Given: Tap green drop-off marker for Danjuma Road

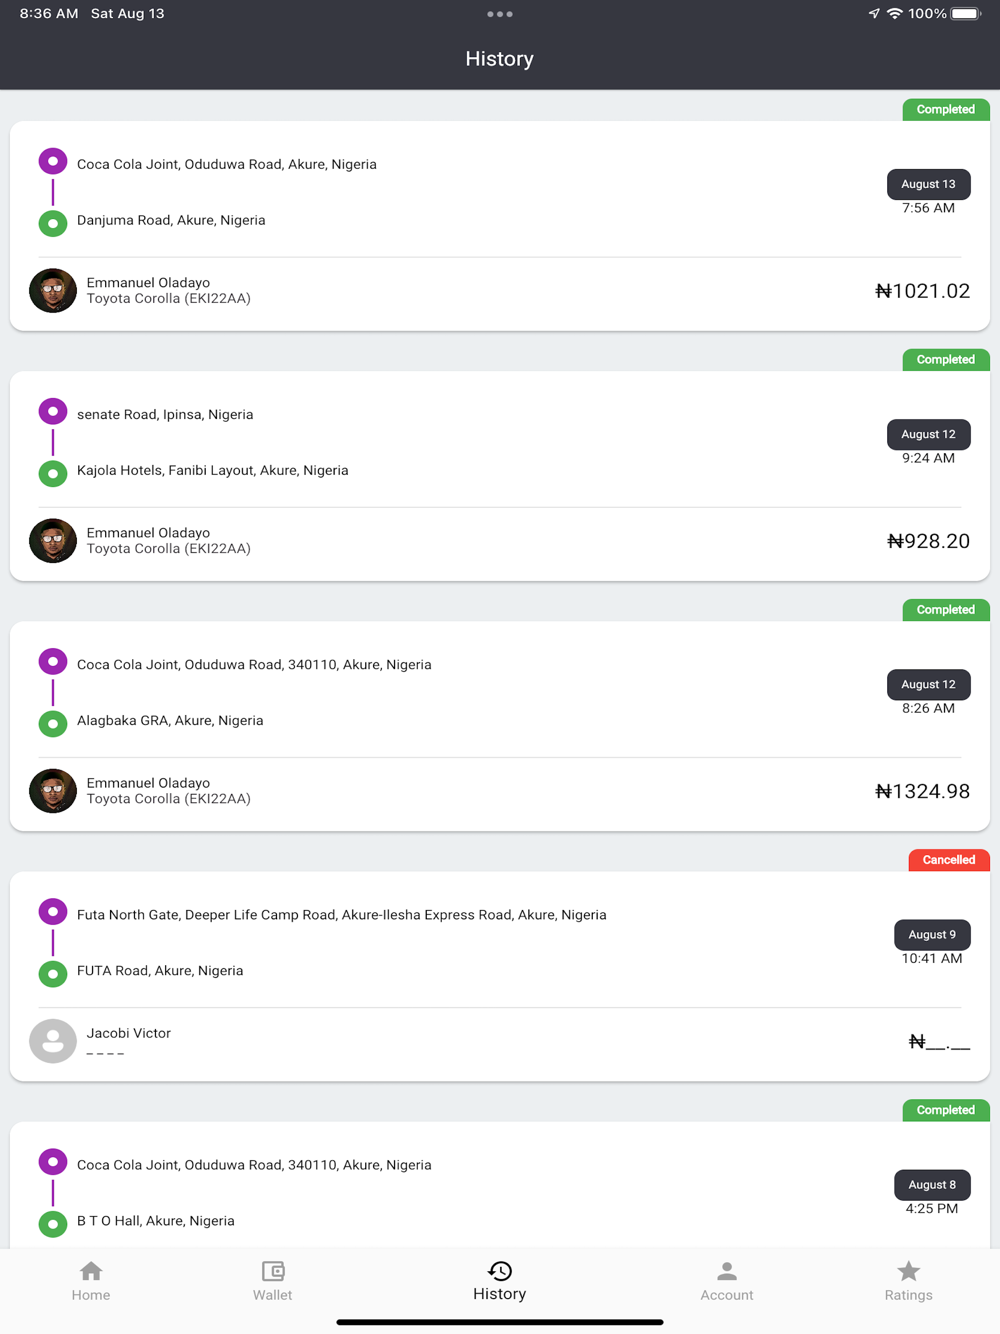Looking at the screenshot, I should click(x=53, y=222).
